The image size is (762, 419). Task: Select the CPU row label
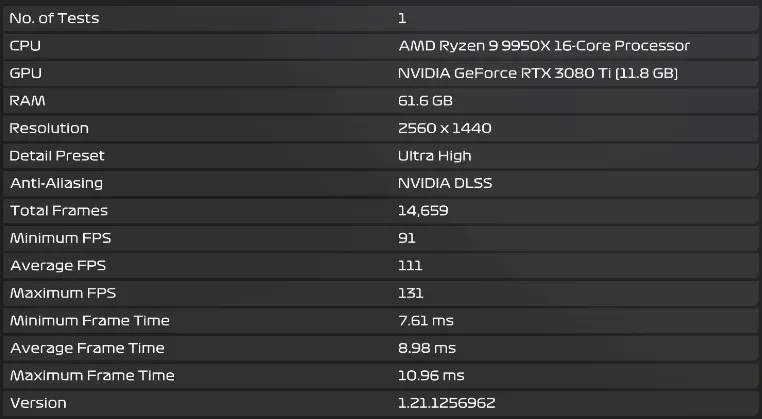point(25,46)
